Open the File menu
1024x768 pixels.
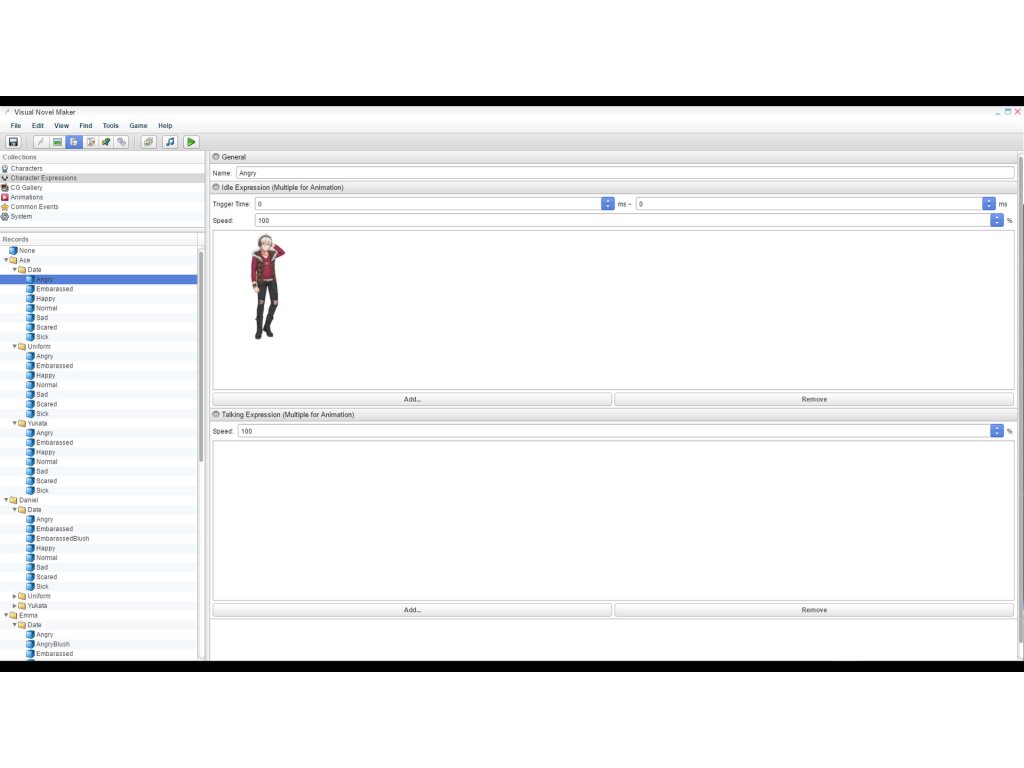[16, 125]
